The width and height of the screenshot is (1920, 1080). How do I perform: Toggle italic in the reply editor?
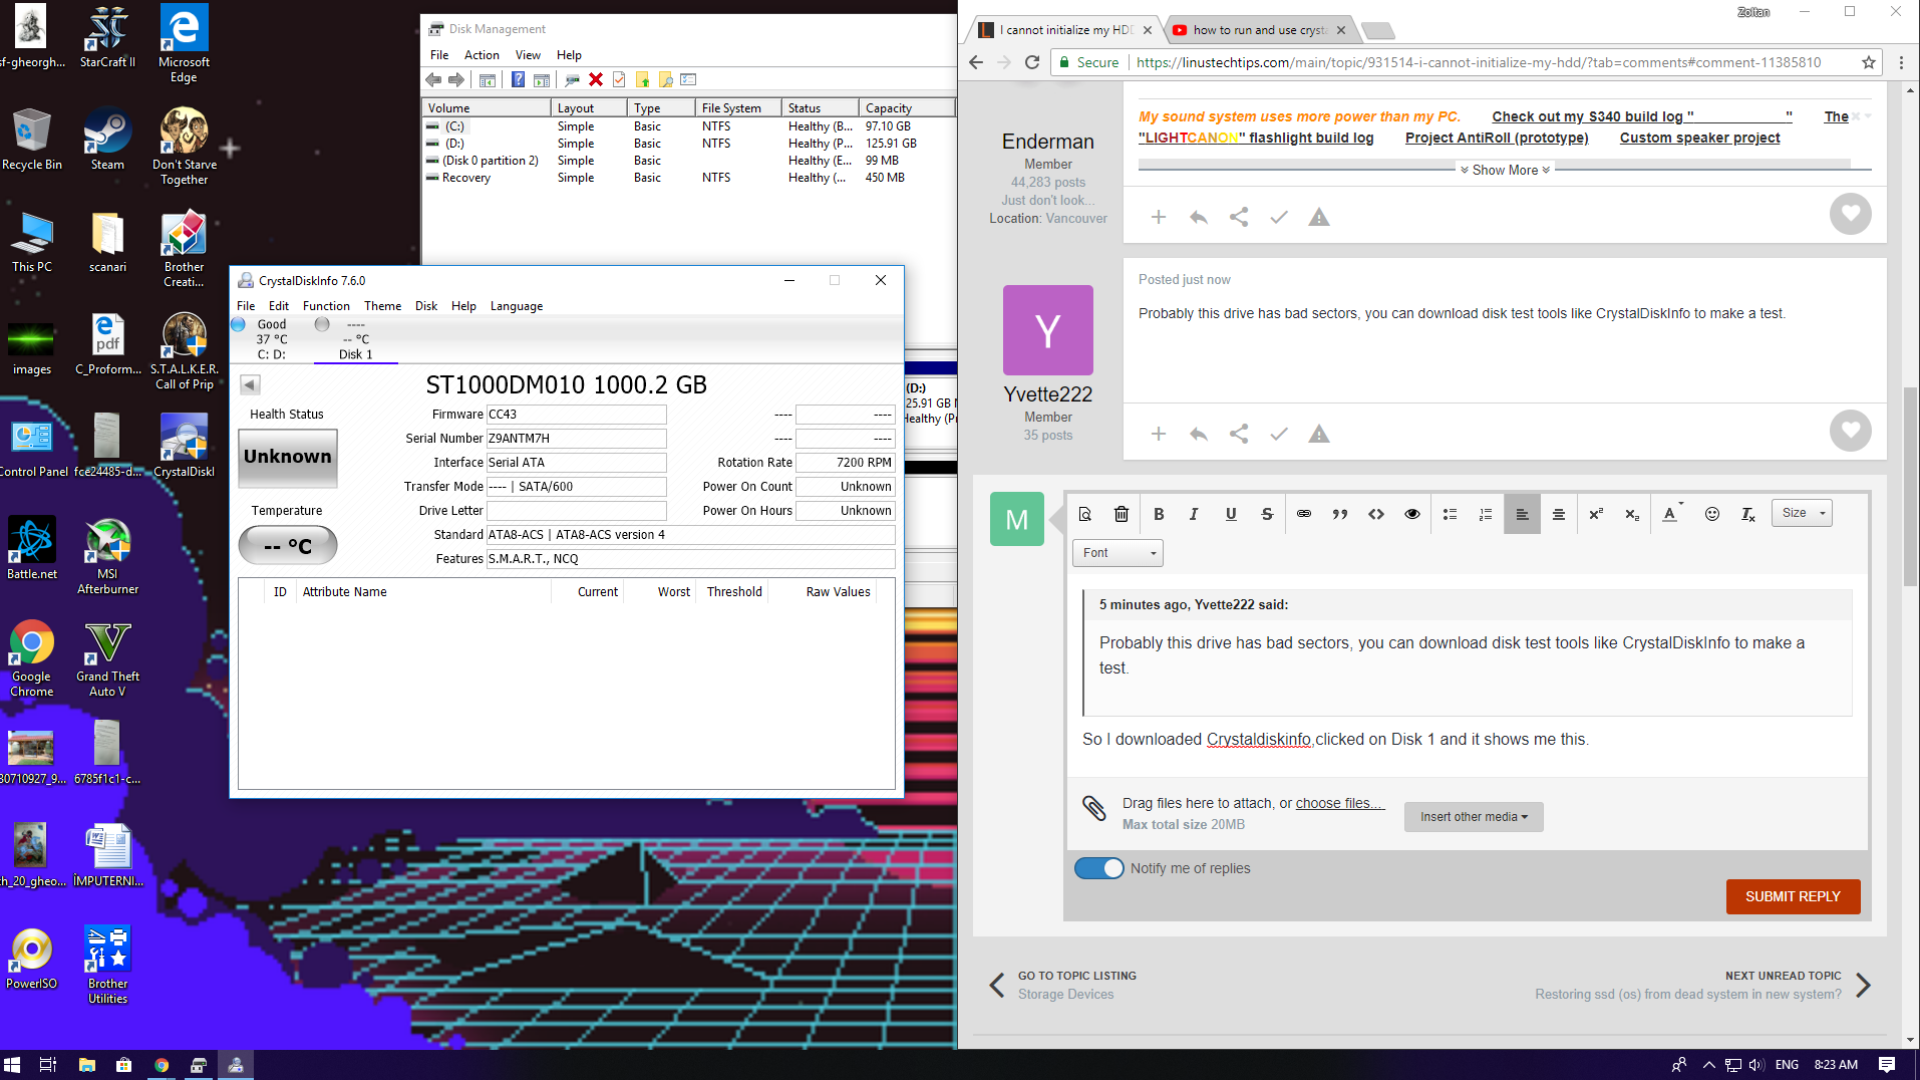1194,514
